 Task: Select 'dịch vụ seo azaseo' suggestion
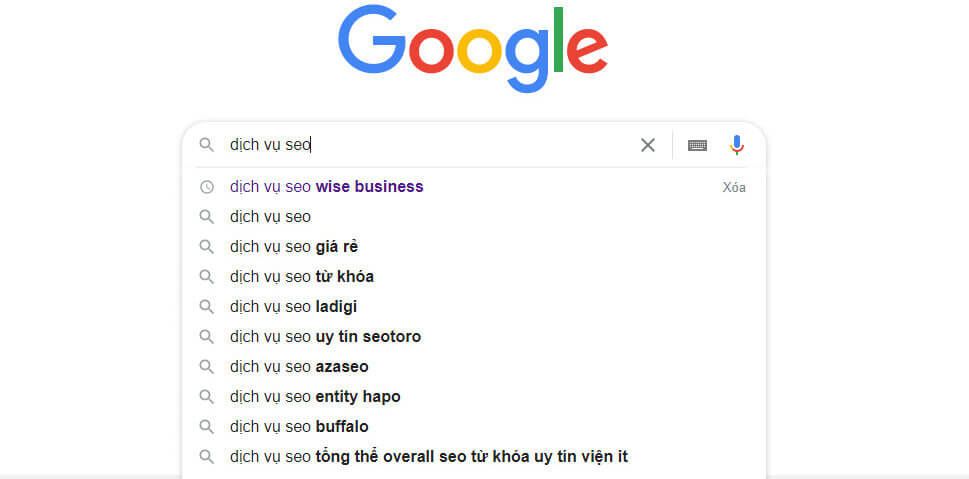click(x=299, y=367)
